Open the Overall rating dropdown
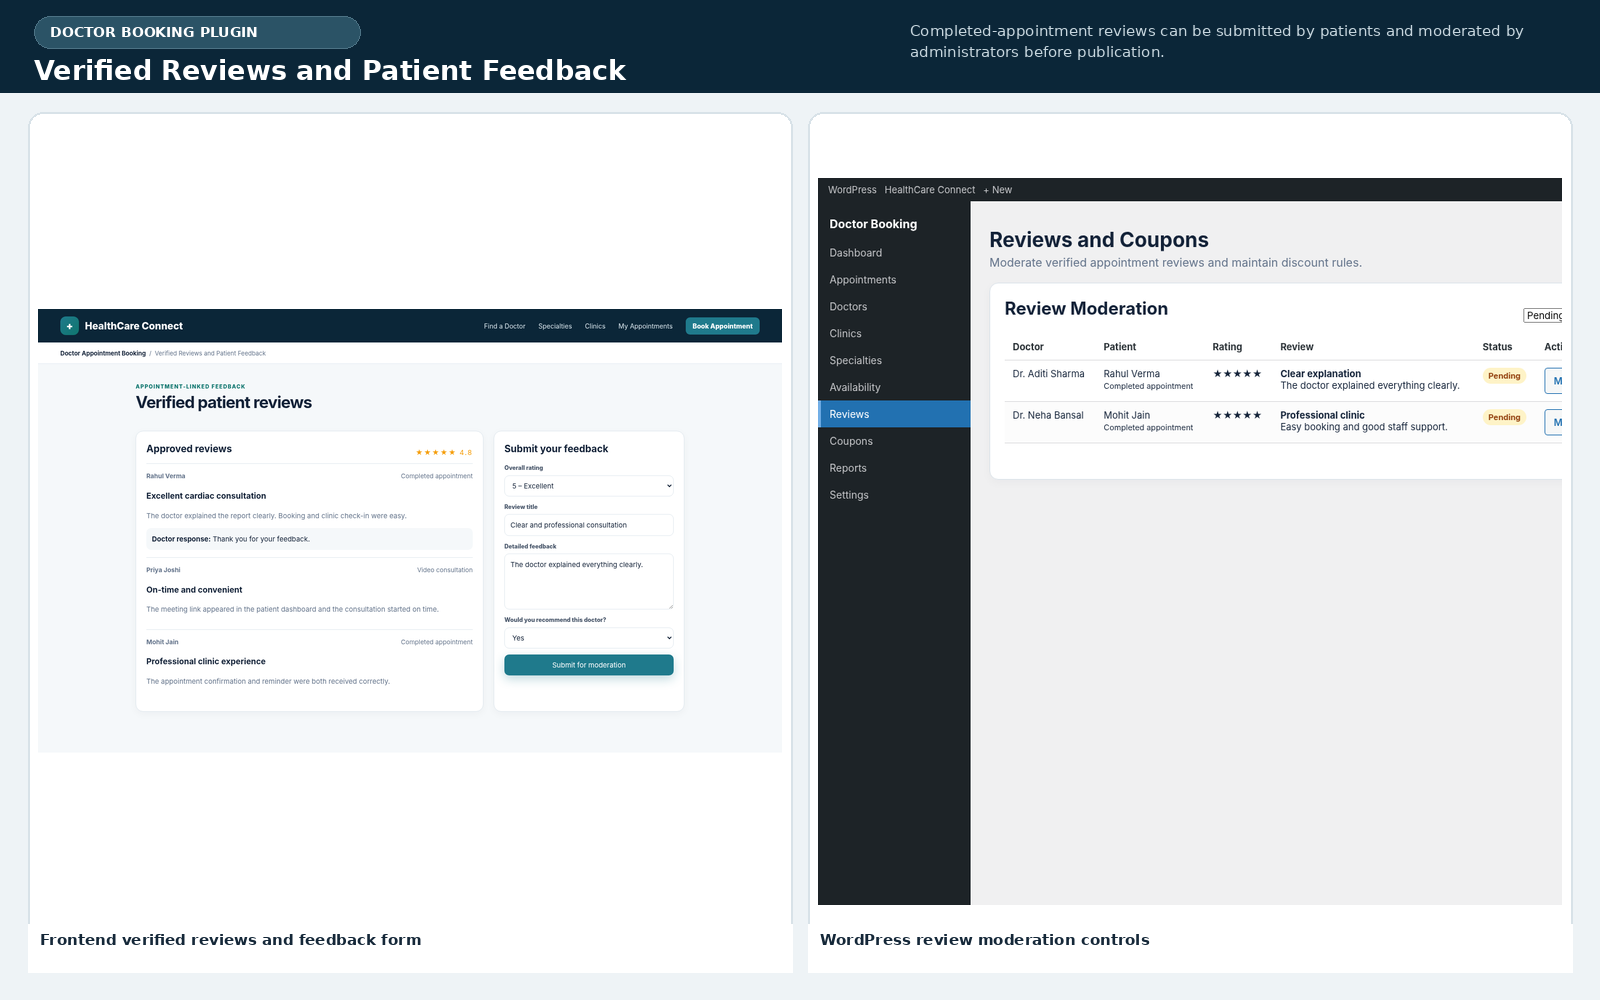 pos(589,486)
